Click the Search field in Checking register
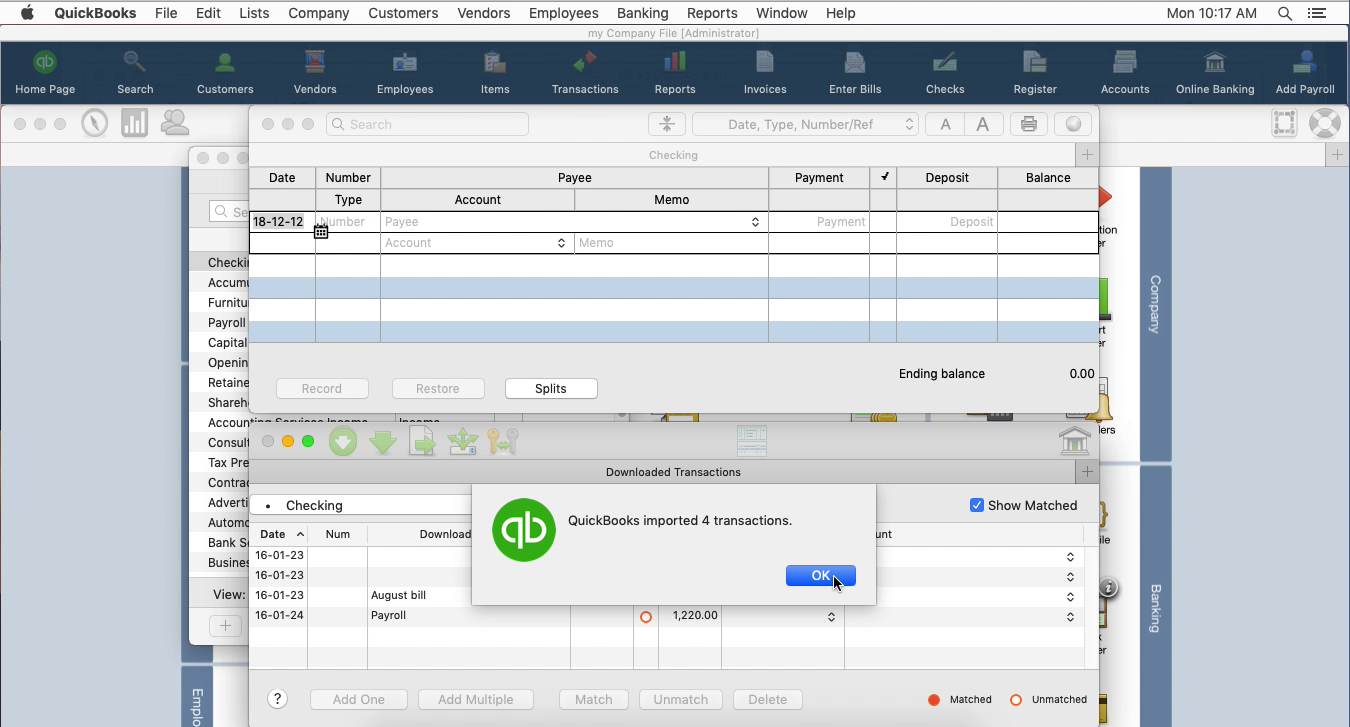The image size is (1350, 727). [427, 124]
